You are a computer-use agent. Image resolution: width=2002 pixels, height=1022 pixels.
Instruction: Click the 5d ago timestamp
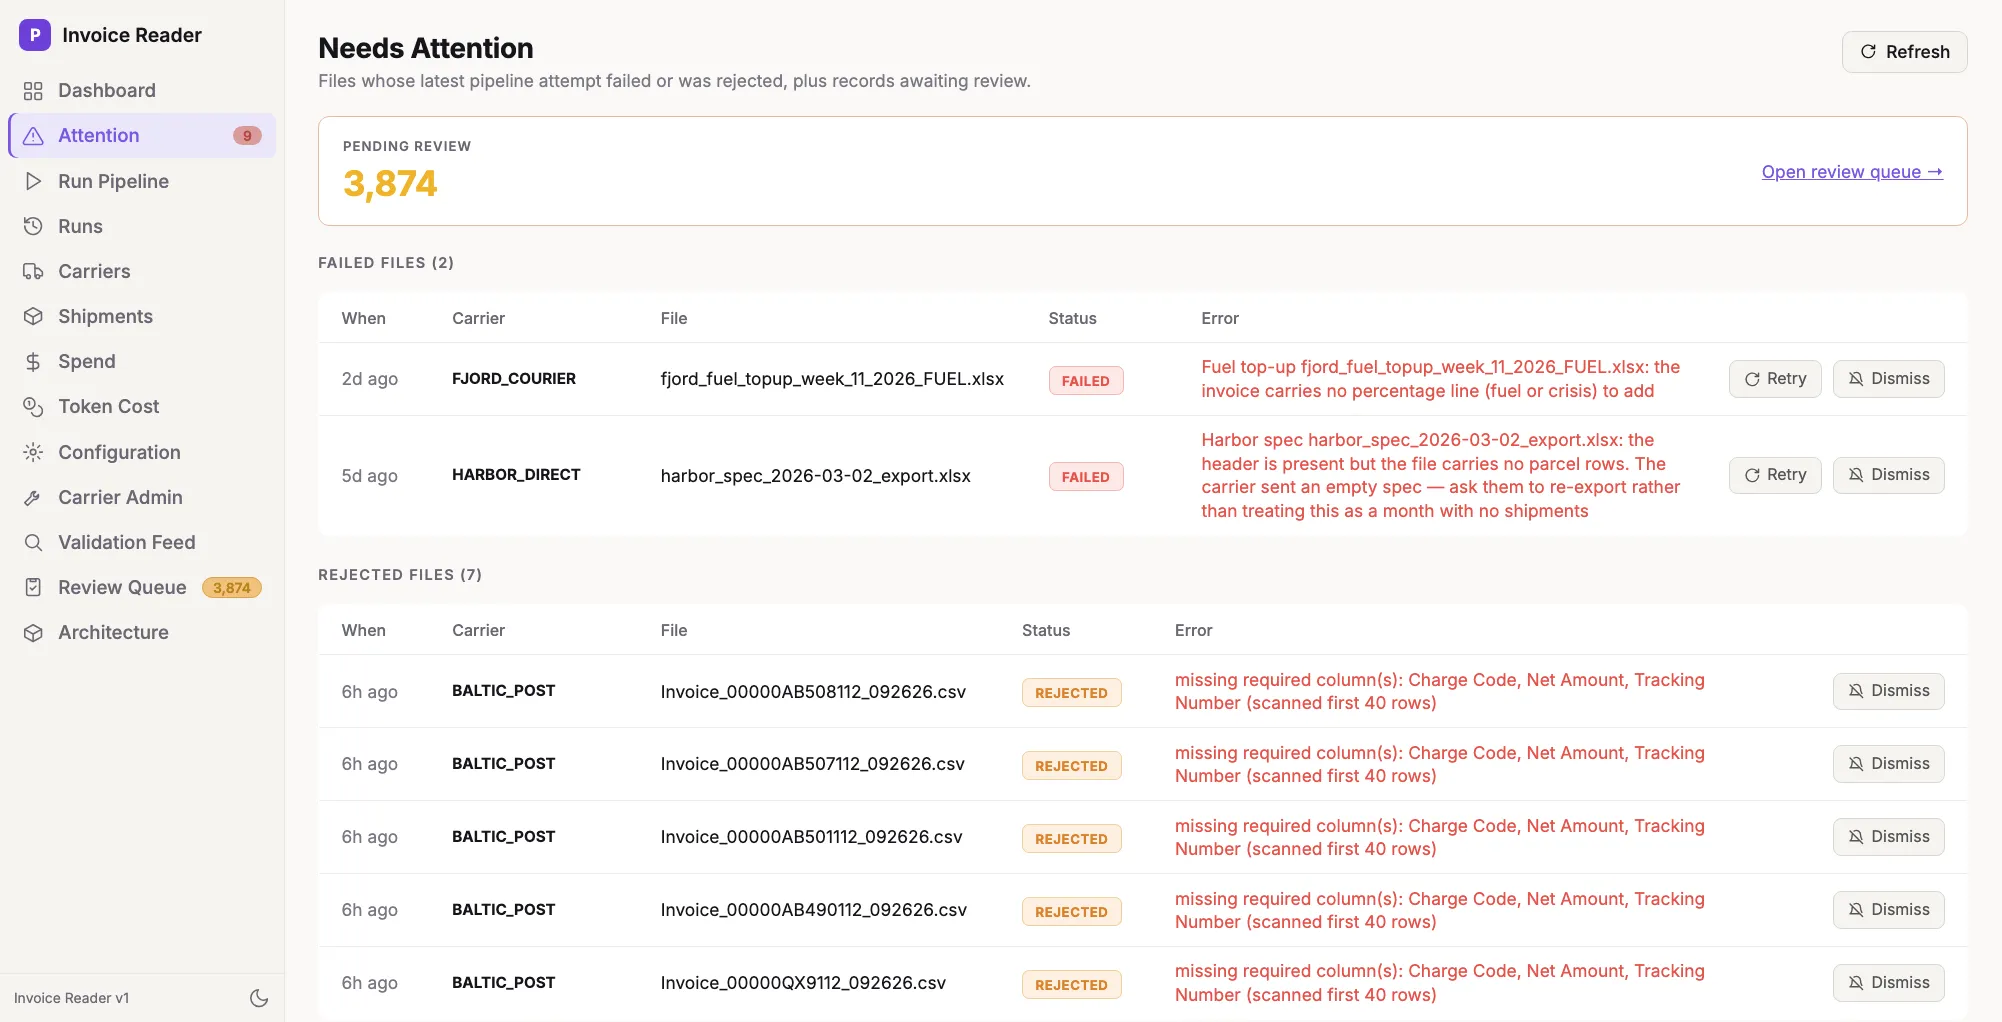(370, 476)
